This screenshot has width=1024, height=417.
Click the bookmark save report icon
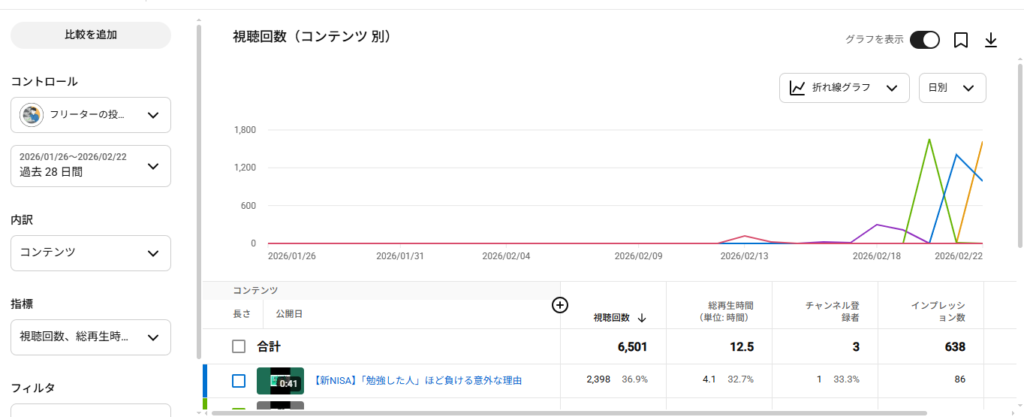(x=960, y=40)
